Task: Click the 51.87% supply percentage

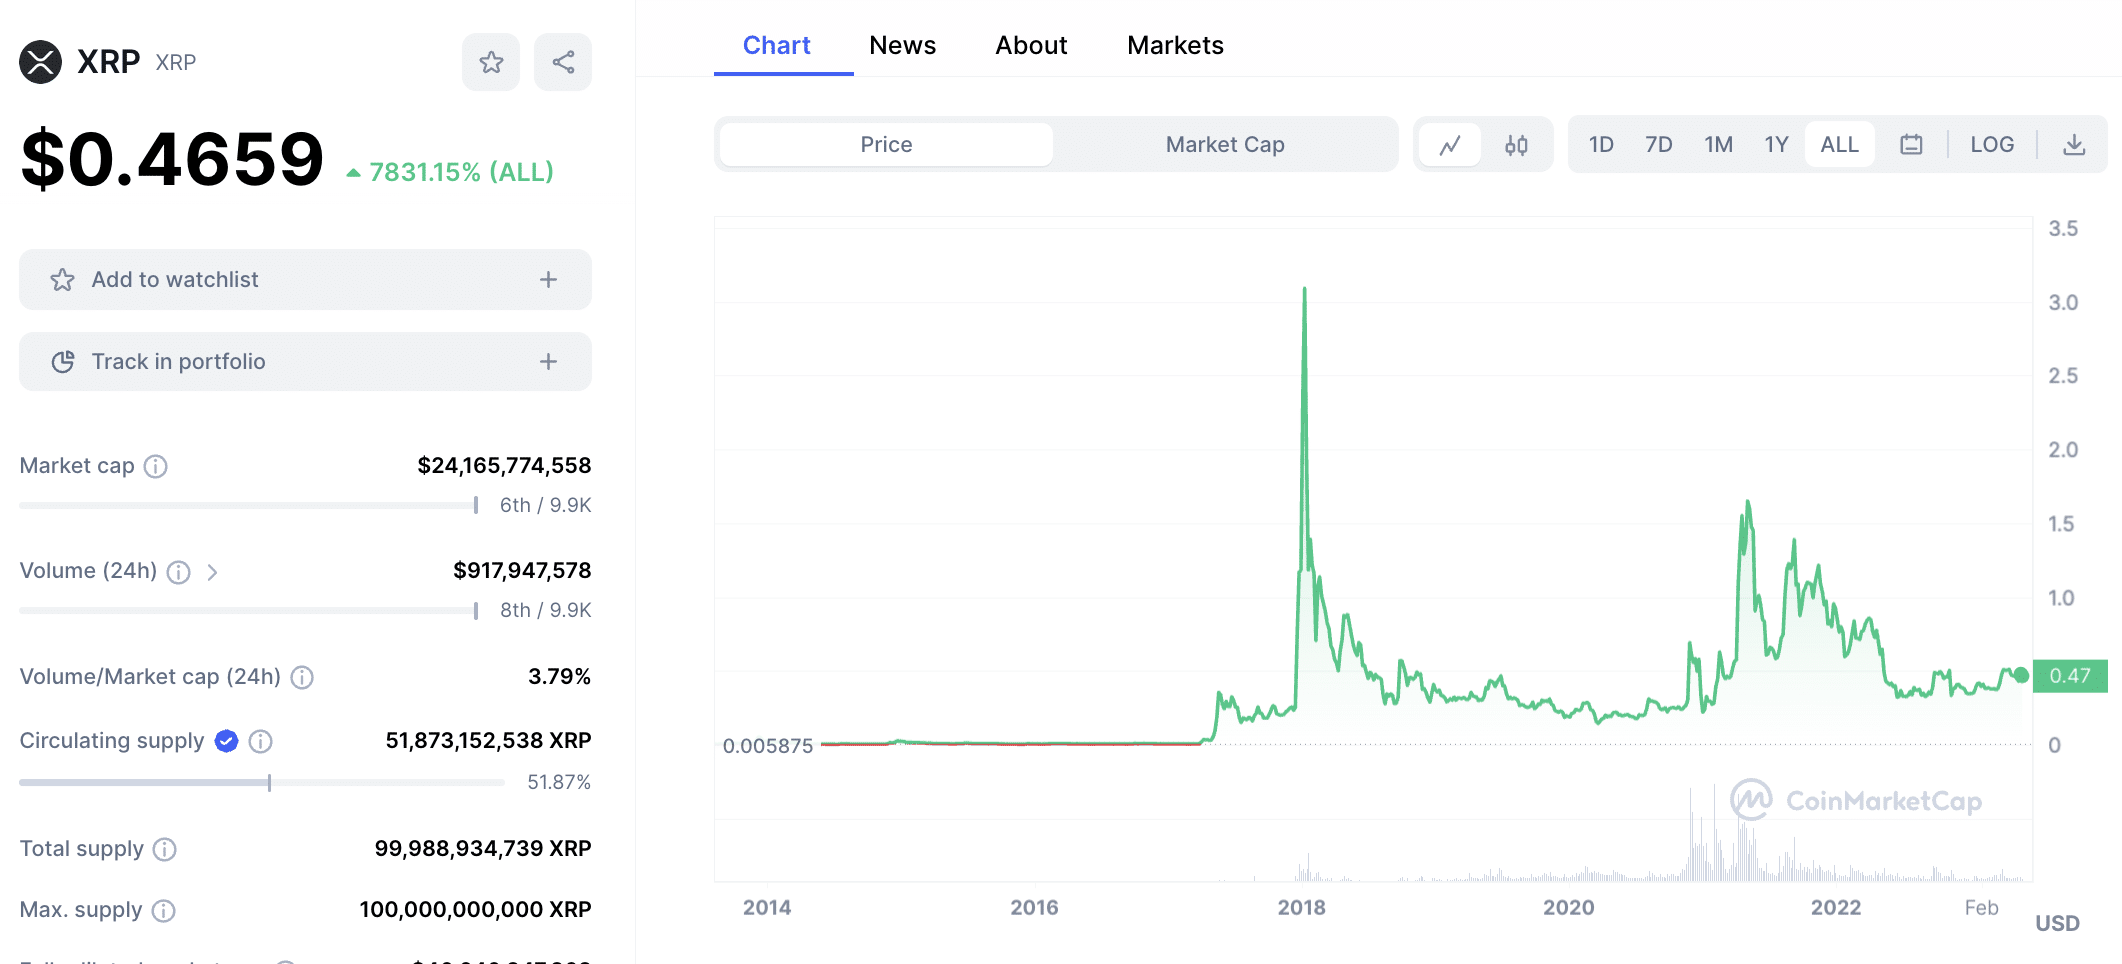Action: tap(559, 782)
